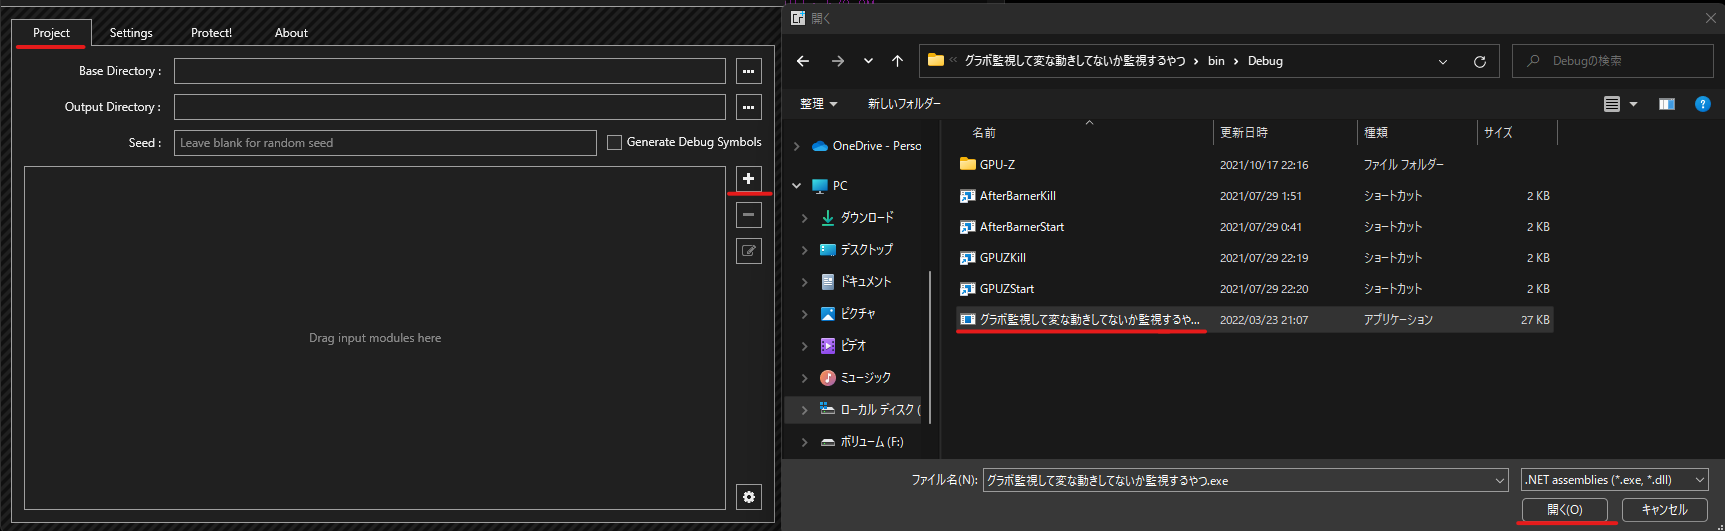Click the edit module pencil button
This screenshot has height=531, width=1725.
tap(748, 251)
